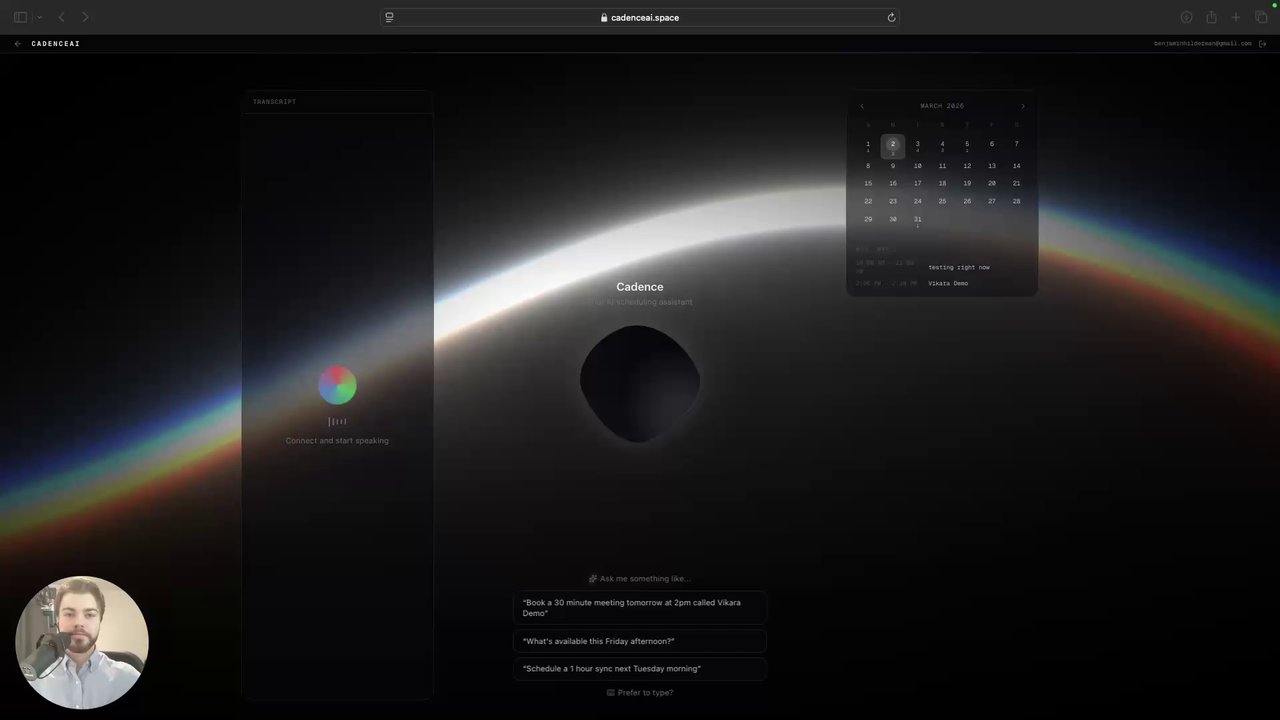Screen dimensions: 1280x720
Task: Click the account email in the header
Action: coord(1202,44)
